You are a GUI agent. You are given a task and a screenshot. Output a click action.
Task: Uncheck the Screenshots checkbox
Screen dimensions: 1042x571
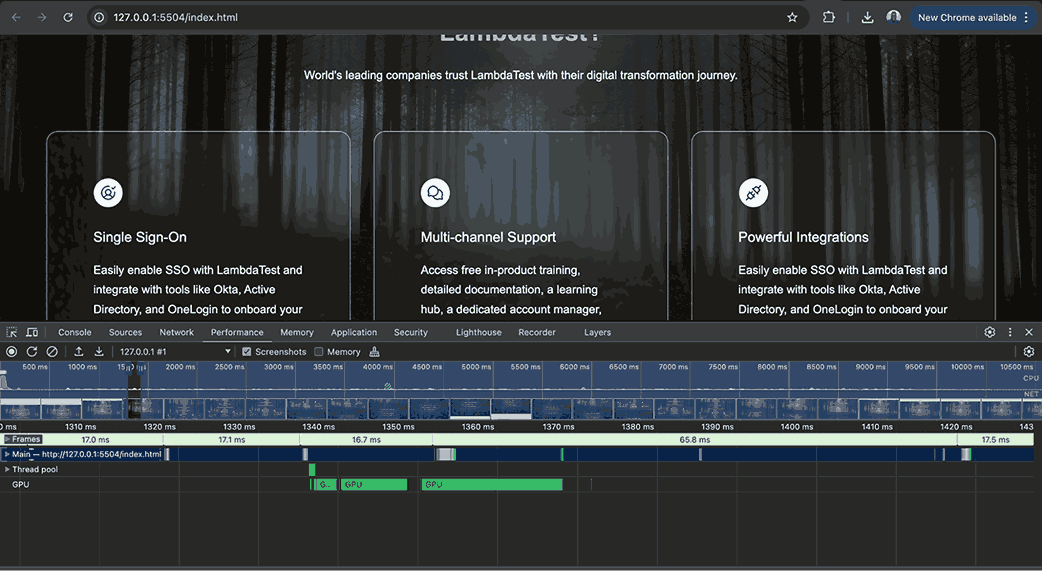(247, 352)
